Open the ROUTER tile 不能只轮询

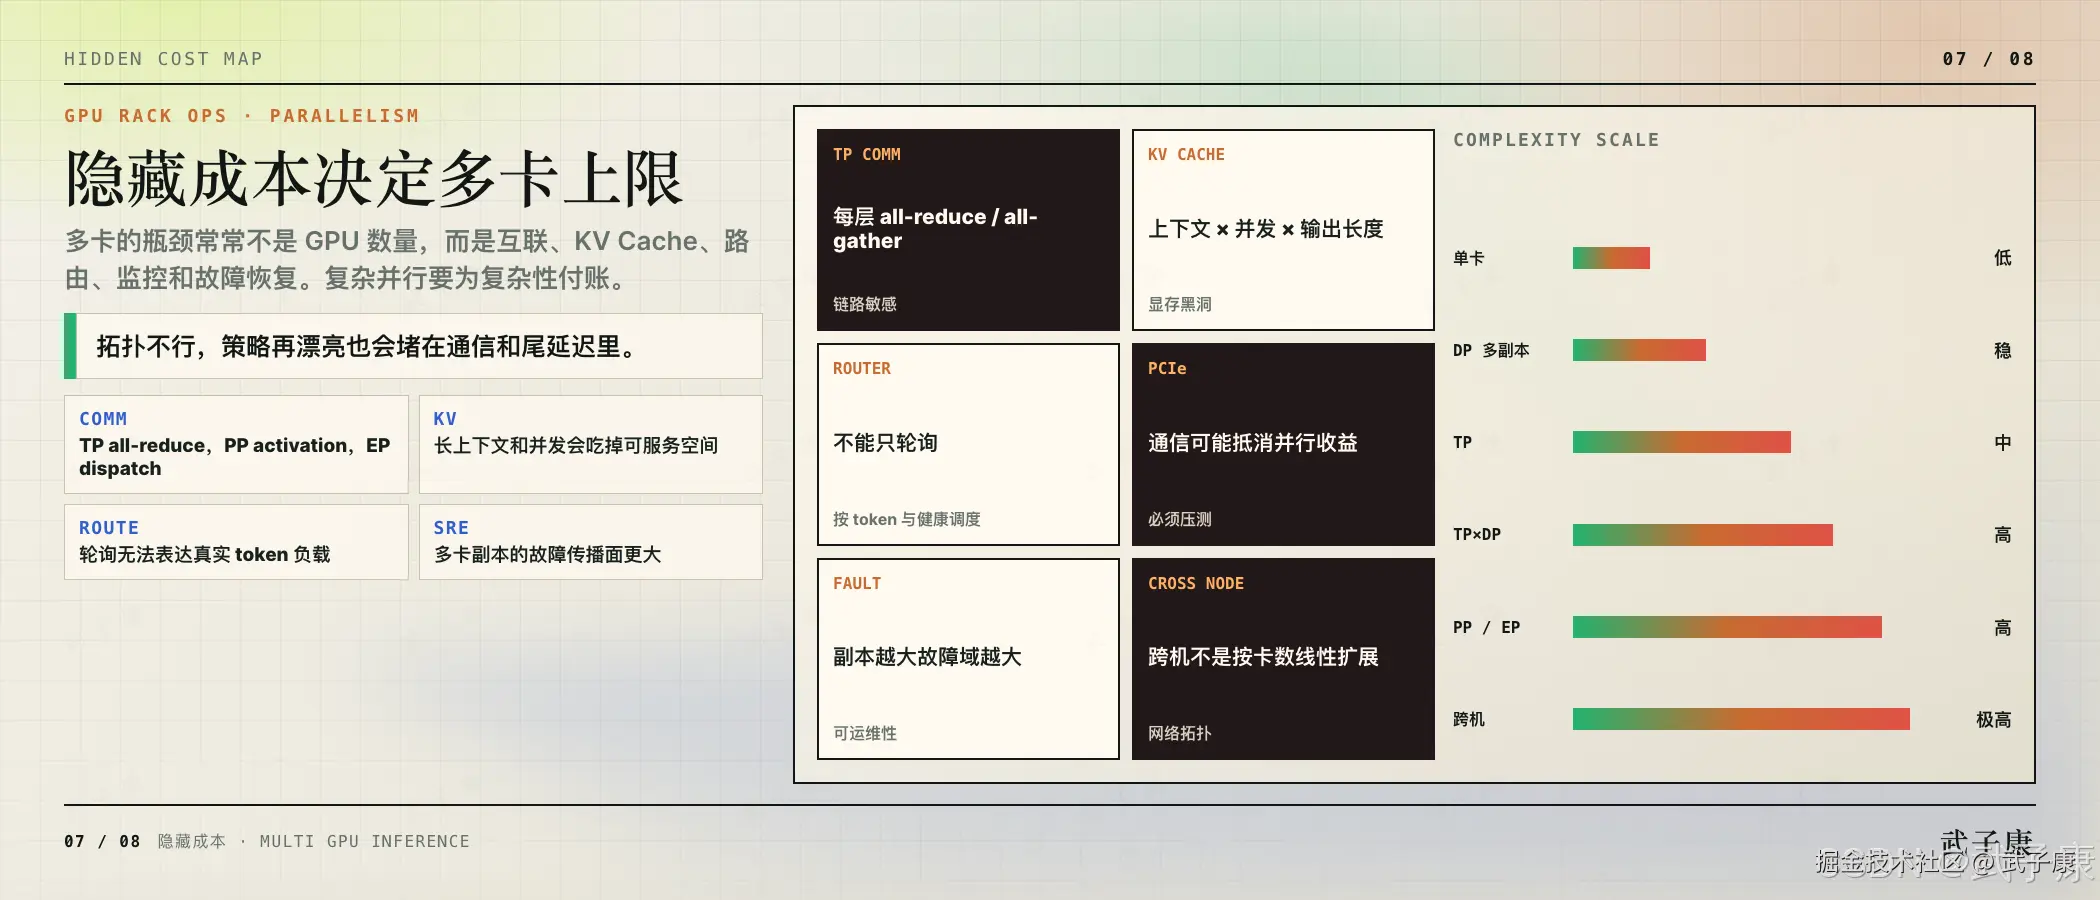968,444
